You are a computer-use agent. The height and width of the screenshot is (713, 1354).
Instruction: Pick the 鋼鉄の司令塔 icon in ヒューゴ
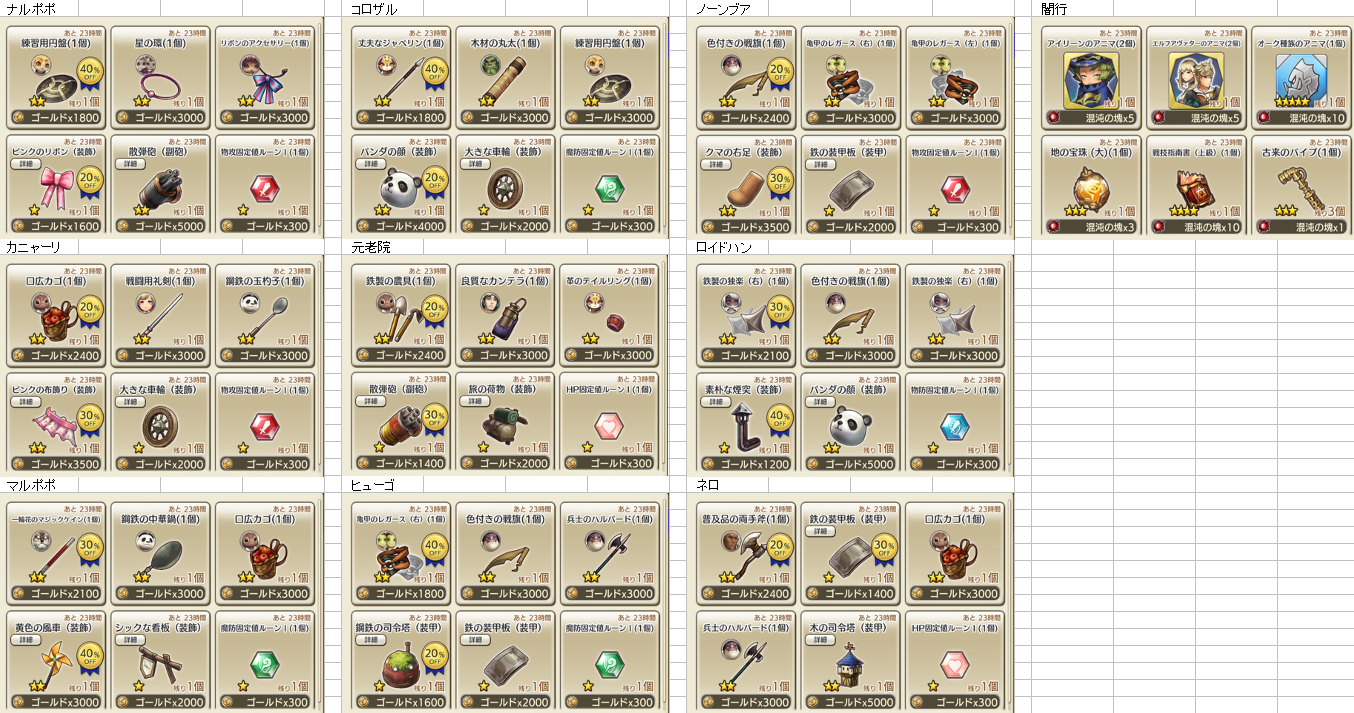tap(399, 666)
